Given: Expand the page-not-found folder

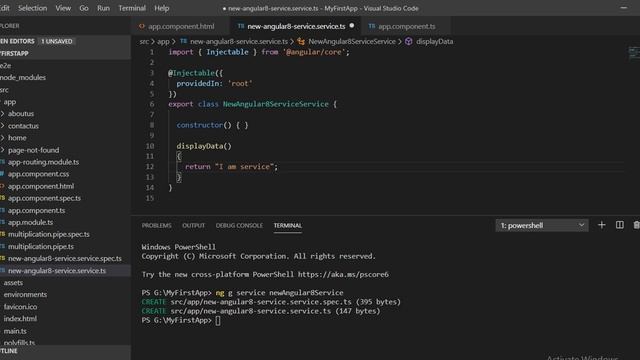Looking at the screenshot, I should (x=33, y=150).
